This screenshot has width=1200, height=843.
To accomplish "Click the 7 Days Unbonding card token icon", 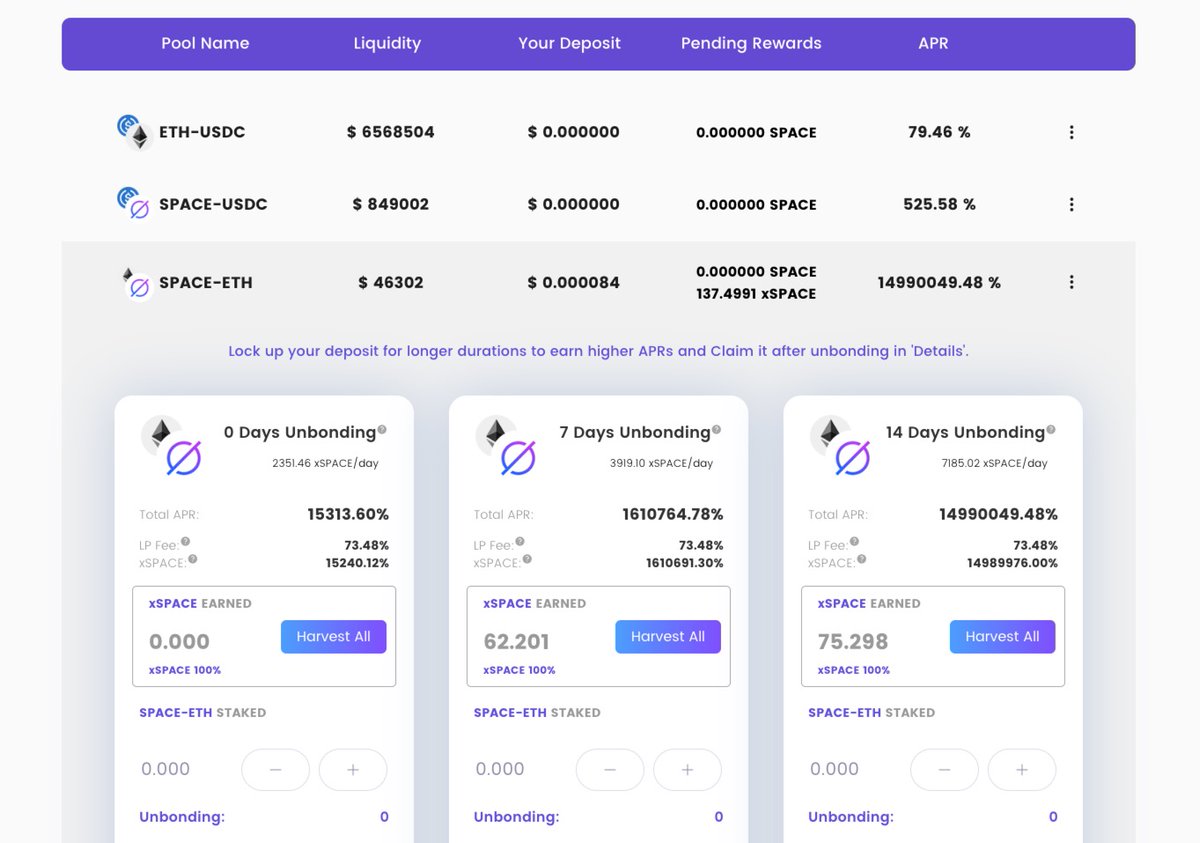I will click(x=505, y=446).
